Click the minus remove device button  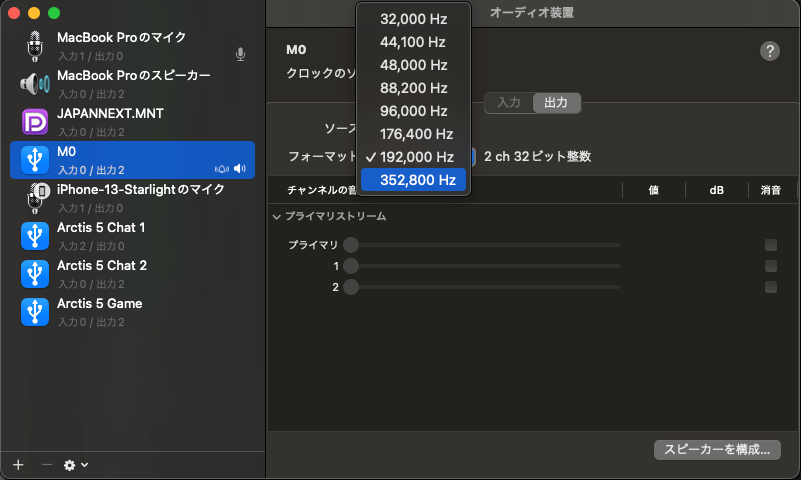pyautogui.click(x=46, y=465)
